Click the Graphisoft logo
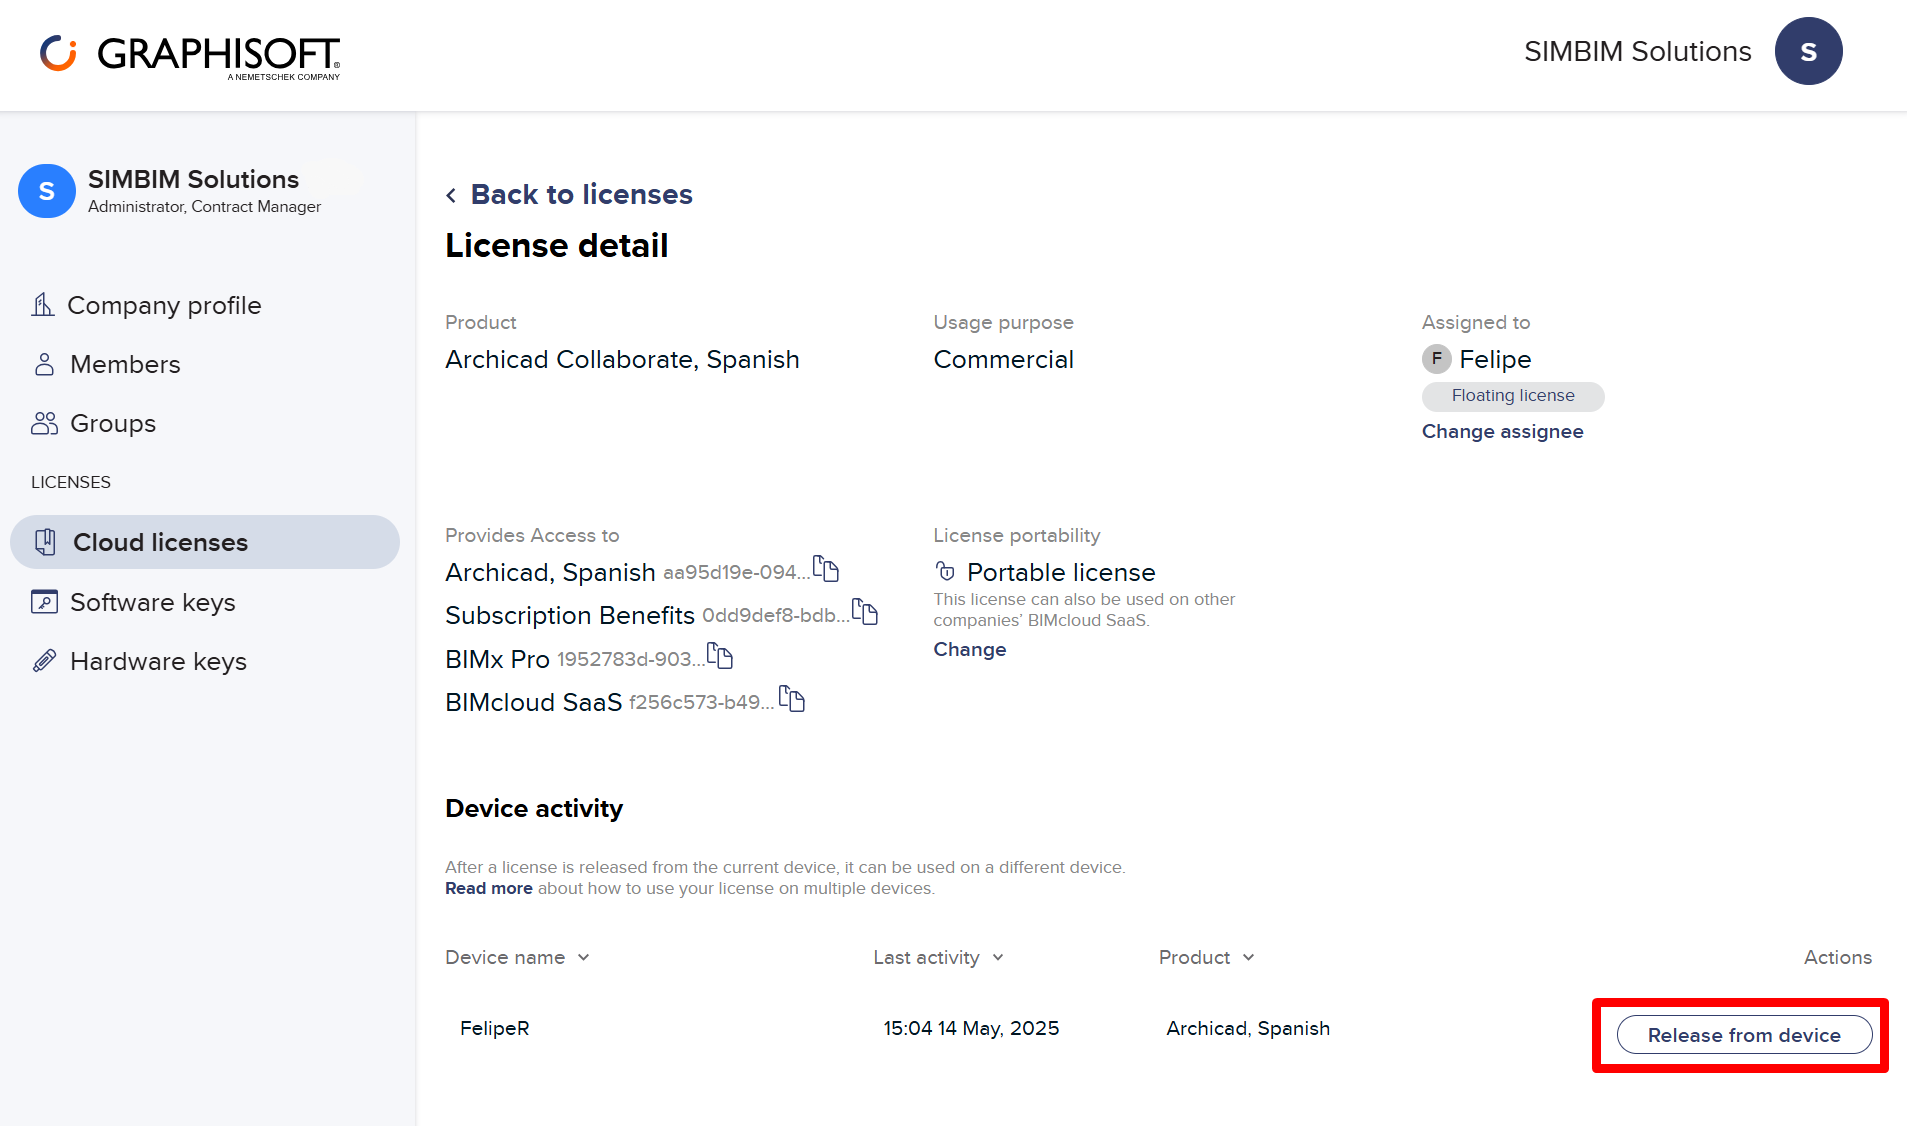 (190, 55)
